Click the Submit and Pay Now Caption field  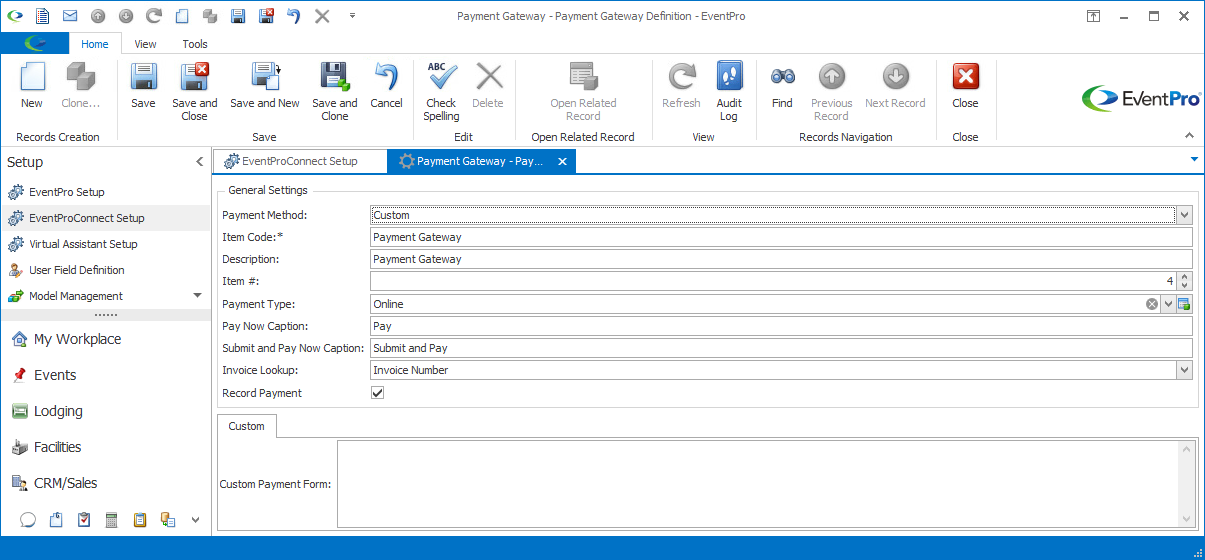point(781,348)
